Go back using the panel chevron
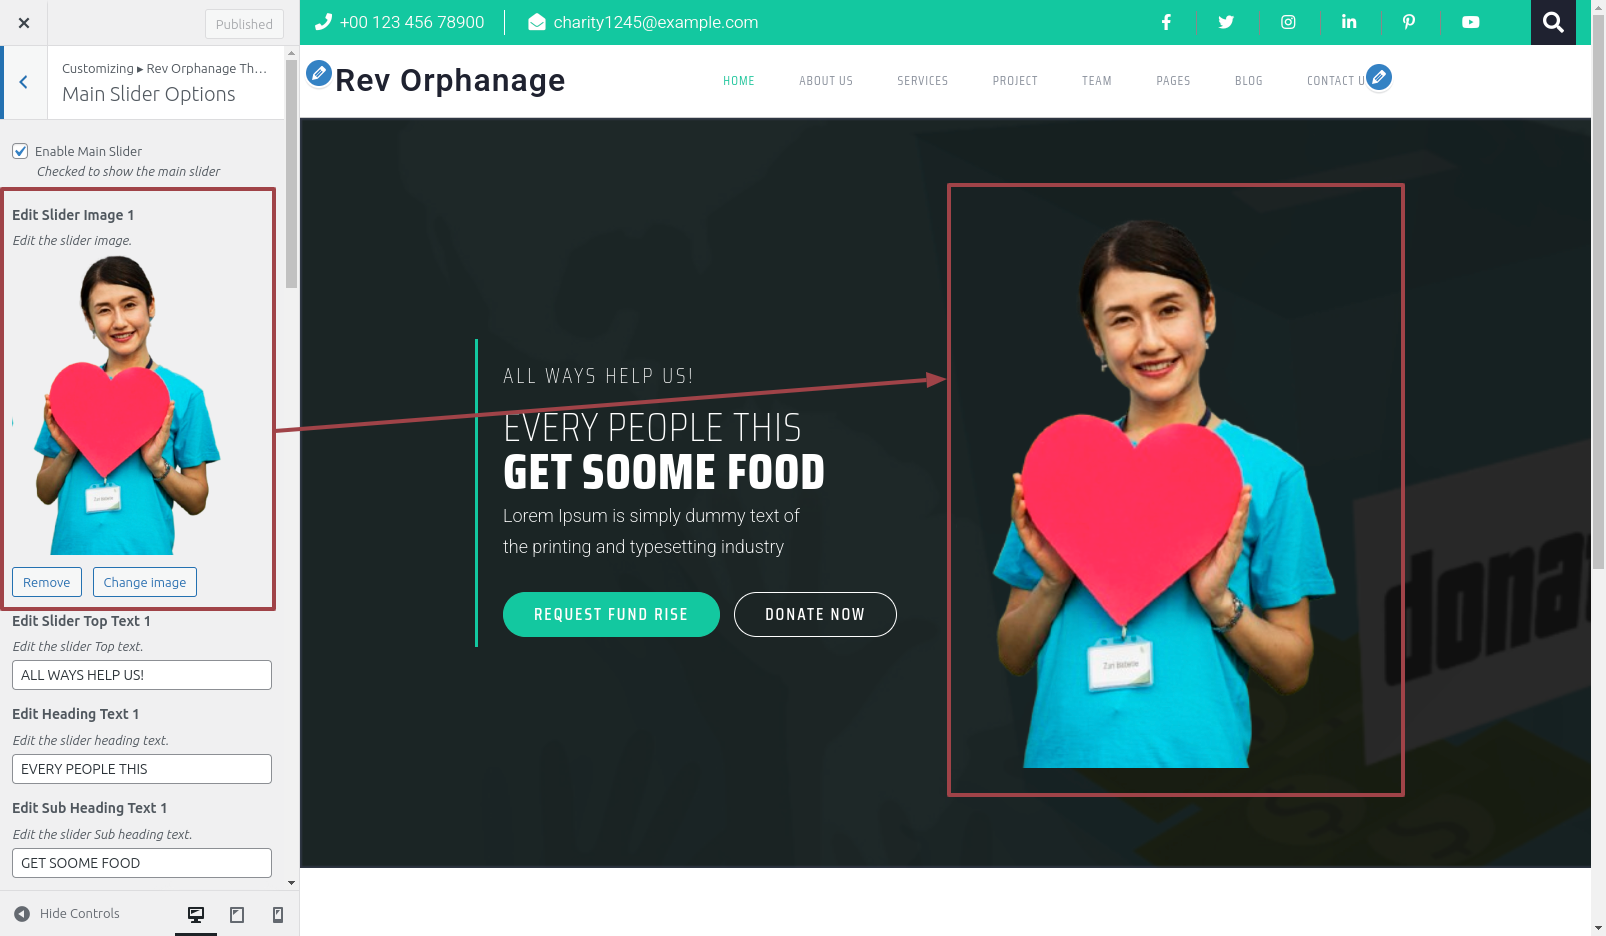The width and height of the screenshot is (1606, 936). (24, 83)
